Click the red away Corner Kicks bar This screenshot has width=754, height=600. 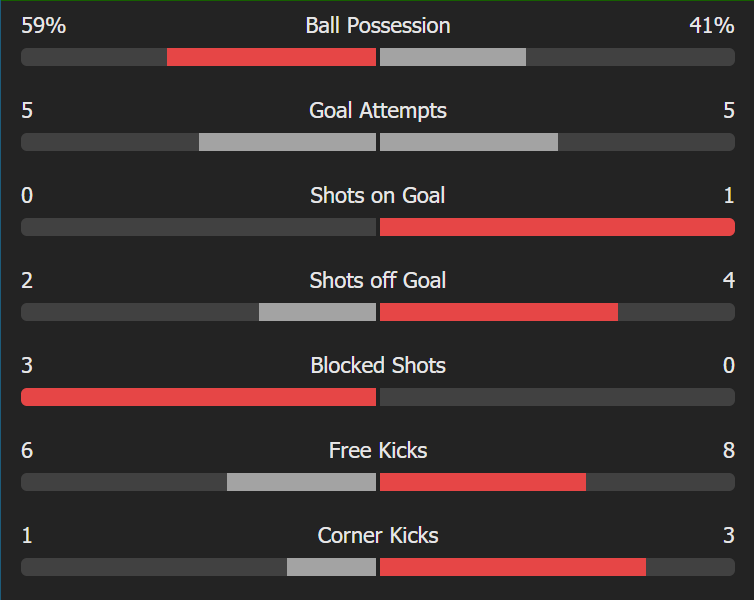click(x=513, y=567)
